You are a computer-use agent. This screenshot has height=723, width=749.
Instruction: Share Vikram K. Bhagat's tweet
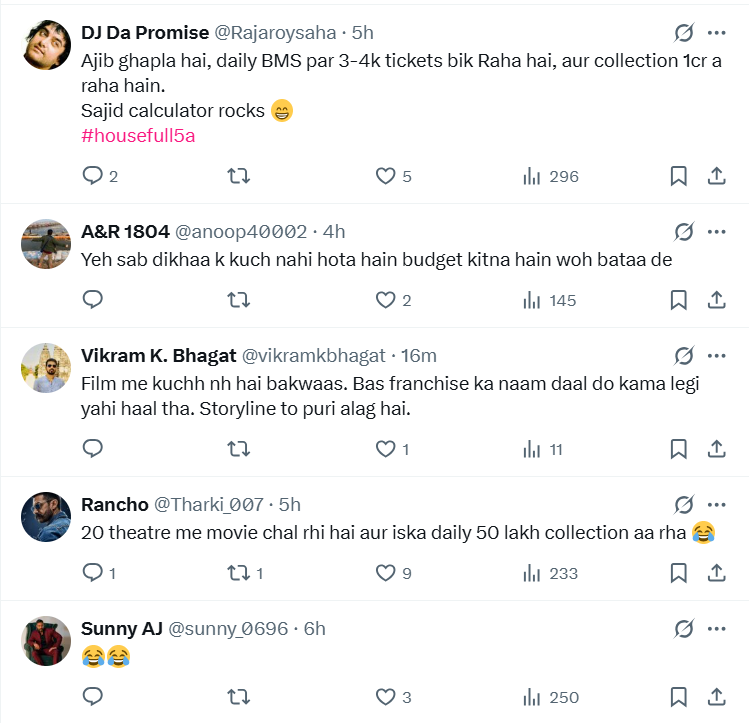click(717, 449)
